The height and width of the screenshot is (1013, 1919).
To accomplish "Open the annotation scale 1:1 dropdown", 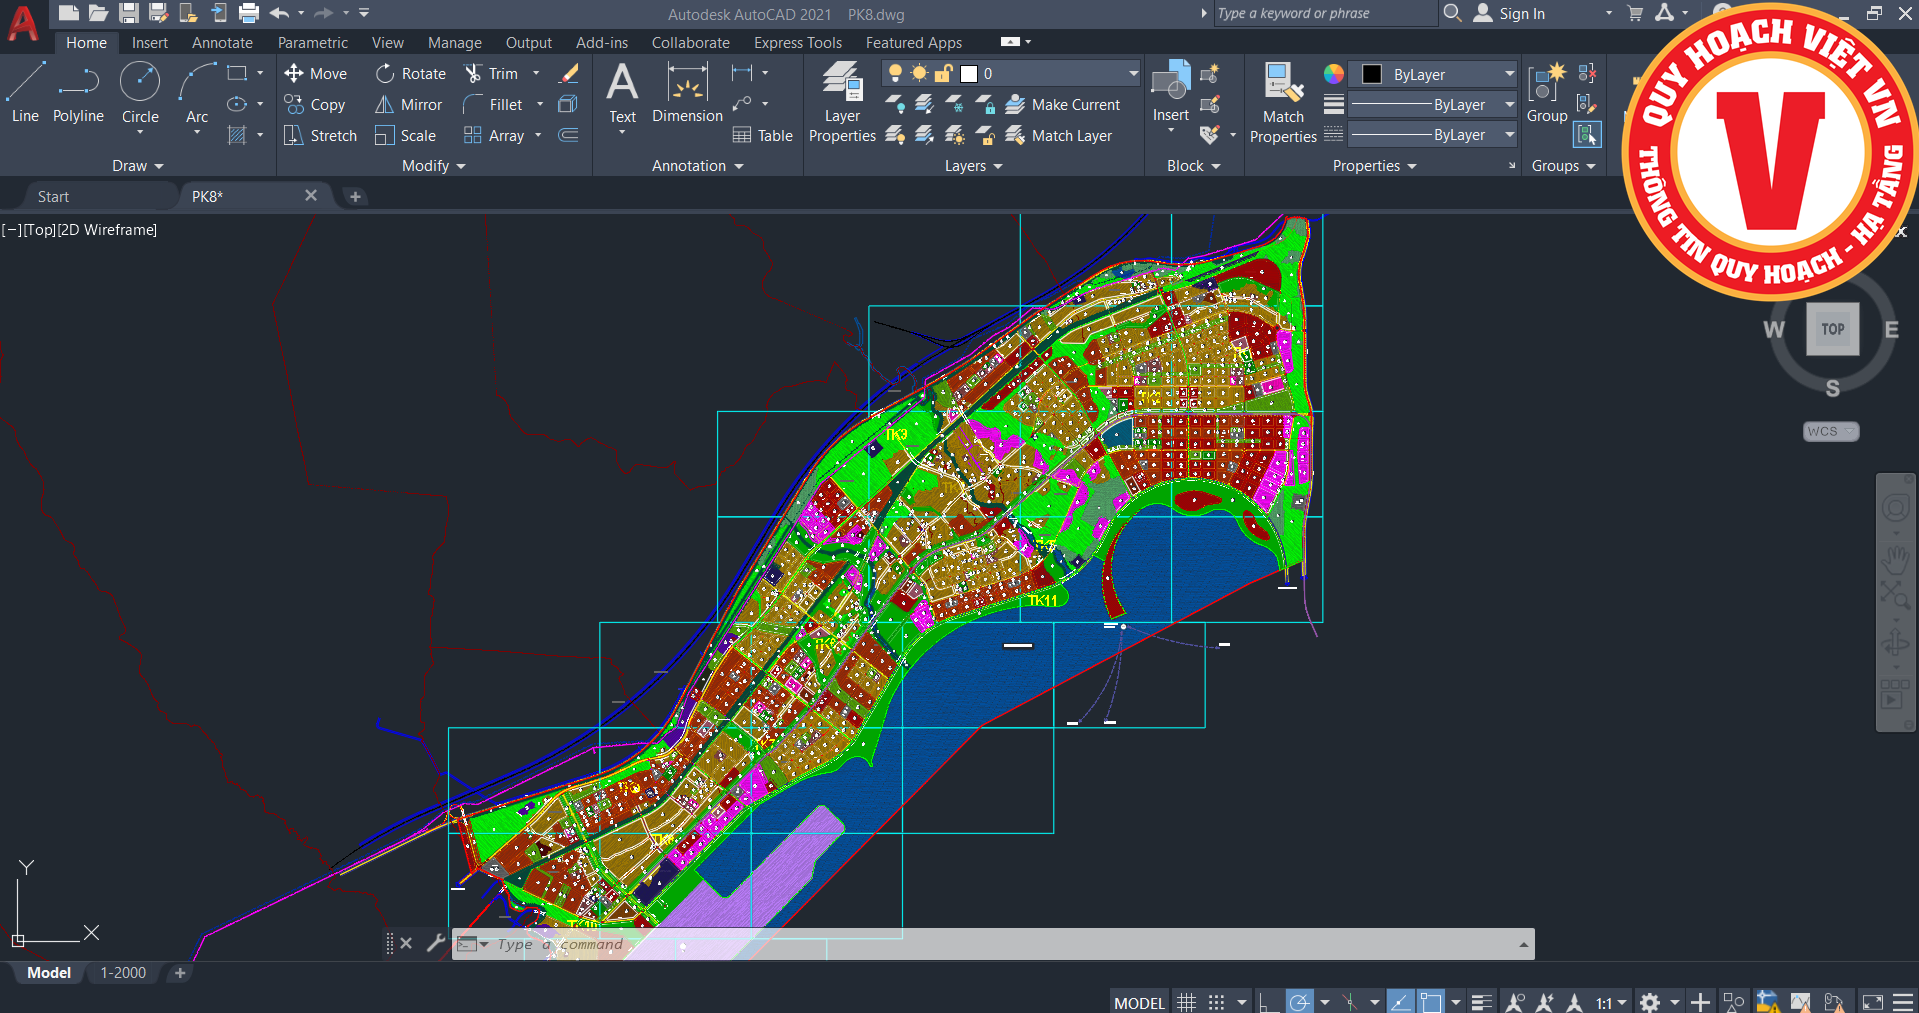I will tap(1610, 1002).
